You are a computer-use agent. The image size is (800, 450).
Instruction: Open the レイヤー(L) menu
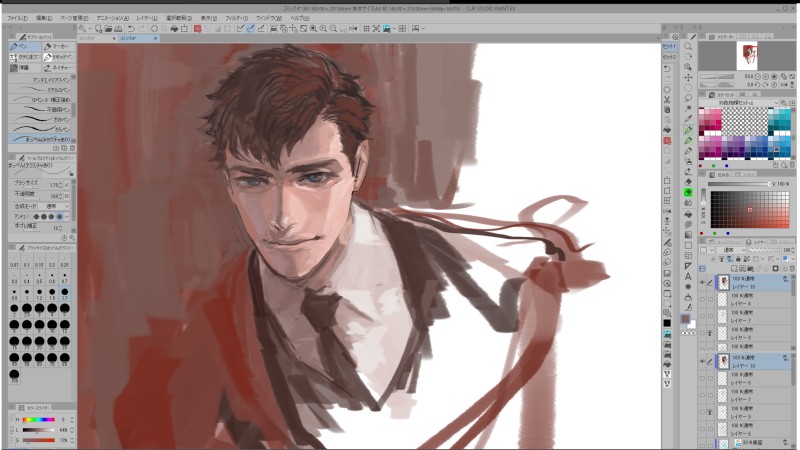point(146,18)
